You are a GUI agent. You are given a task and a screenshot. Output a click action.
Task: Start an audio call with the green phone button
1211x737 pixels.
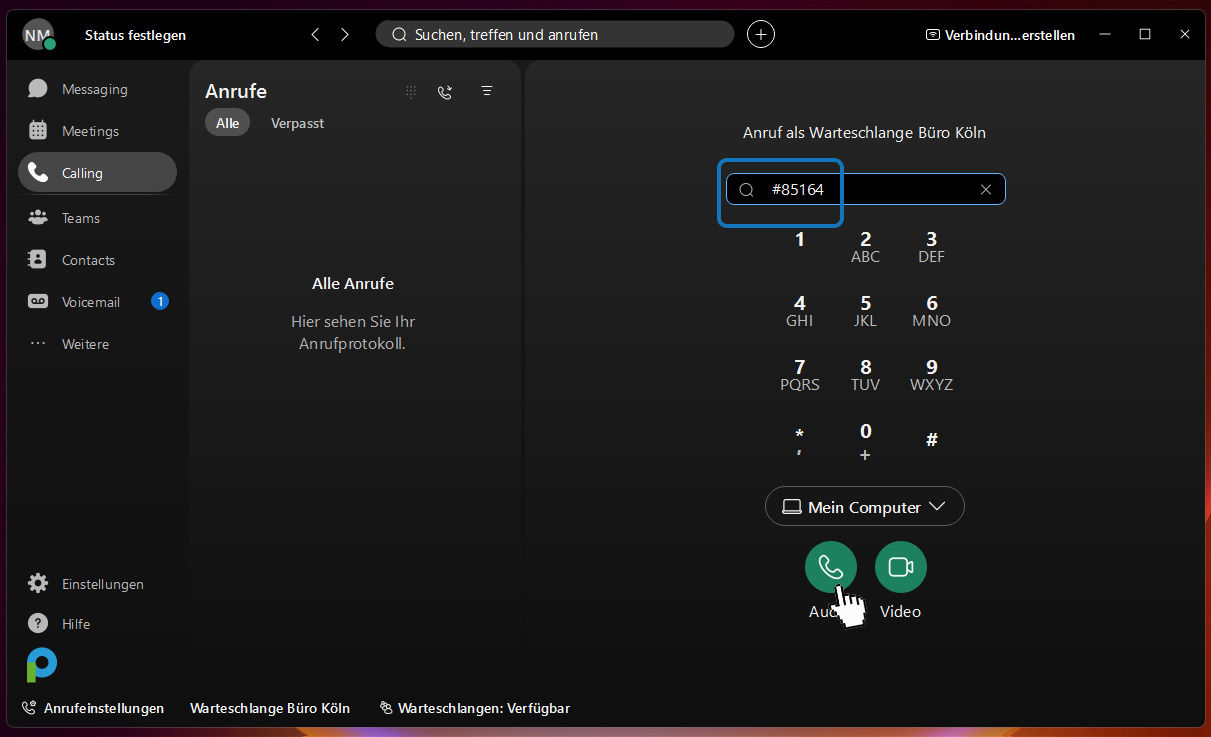[830, 567]
